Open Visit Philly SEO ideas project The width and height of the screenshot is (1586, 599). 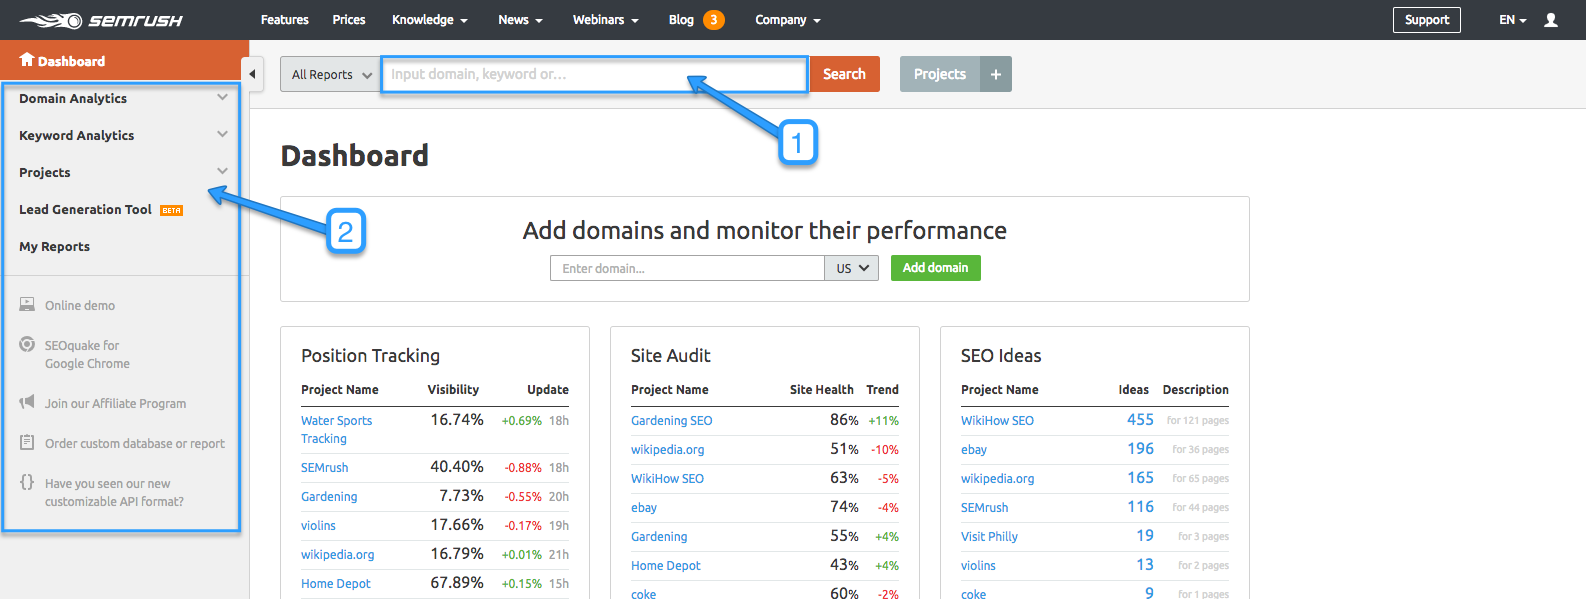tap(989, 536)
